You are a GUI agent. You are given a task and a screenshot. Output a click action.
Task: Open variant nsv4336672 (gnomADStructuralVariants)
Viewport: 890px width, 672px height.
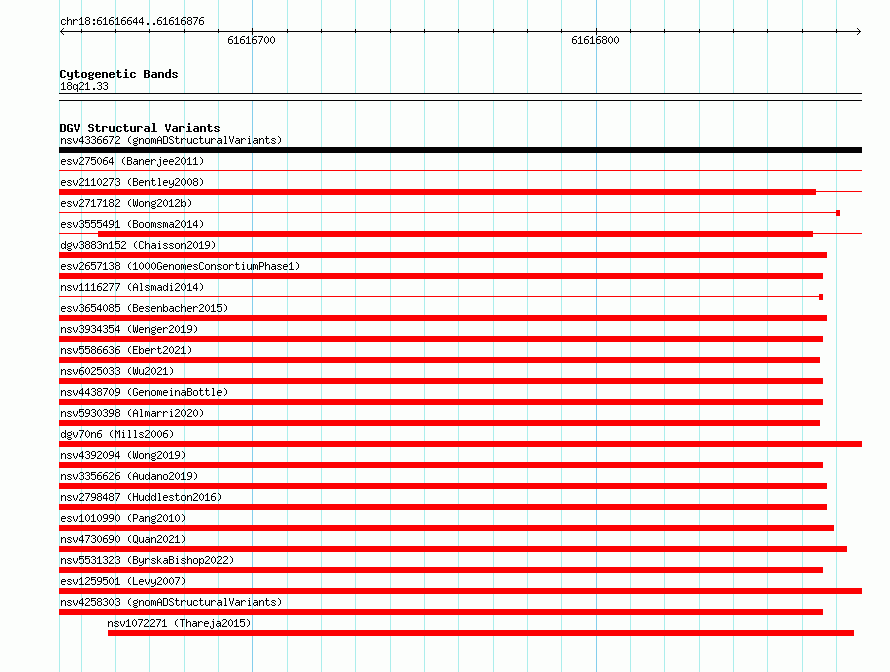click(x=171, y=140)
